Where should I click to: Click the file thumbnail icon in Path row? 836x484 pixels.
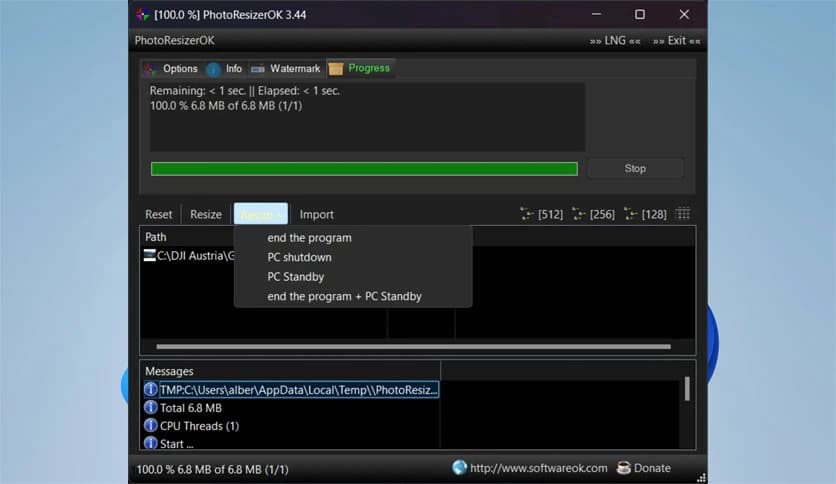(150, 255)
